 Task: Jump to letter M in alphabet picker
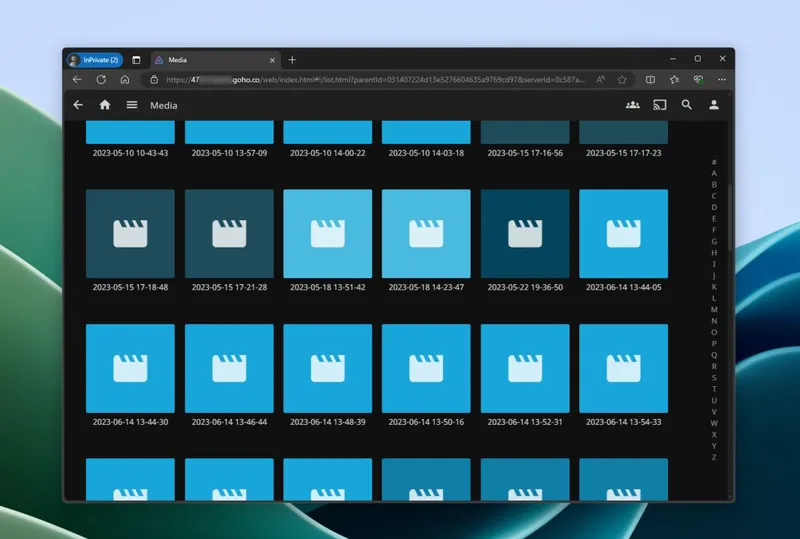(x=714, y=309)
